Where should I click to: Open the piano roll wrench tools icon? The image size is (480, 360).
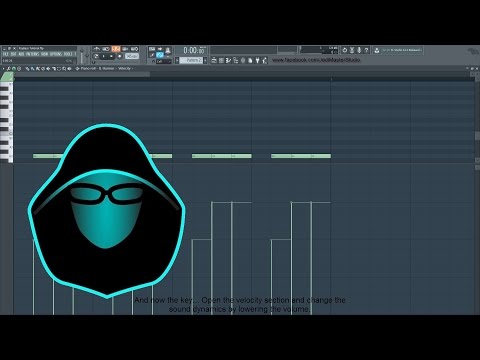click(x=8, y=69)
